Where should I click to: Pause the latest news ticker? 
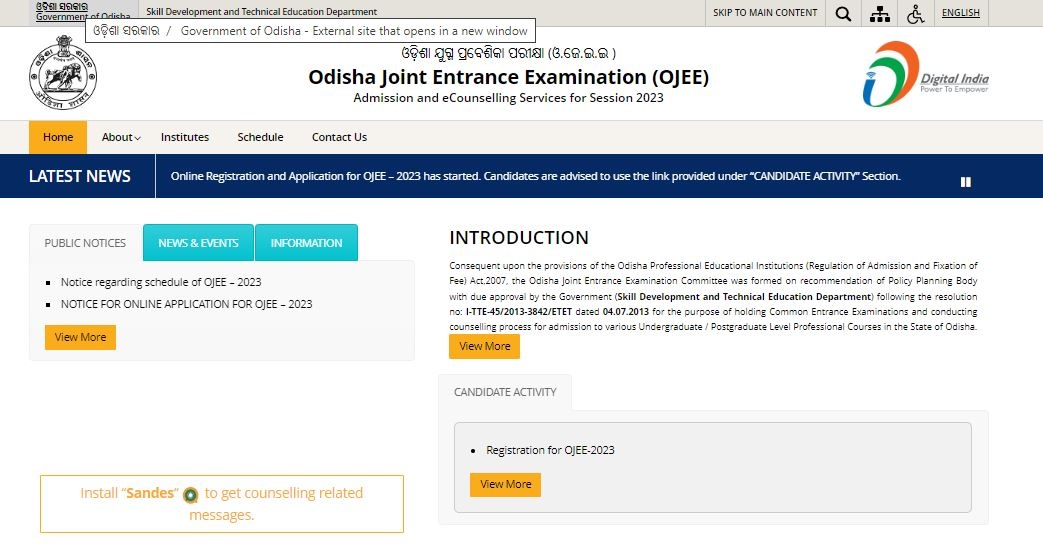click(x=966, y=182)
